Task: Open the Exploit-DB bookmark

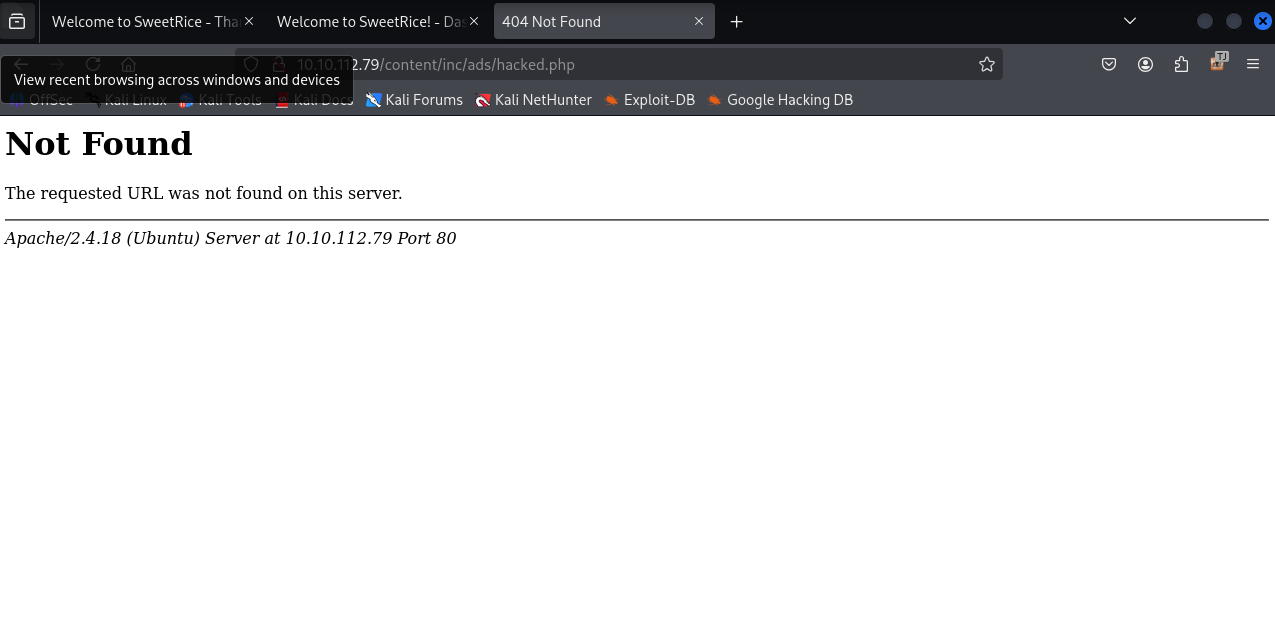Action: pos(650,100)
